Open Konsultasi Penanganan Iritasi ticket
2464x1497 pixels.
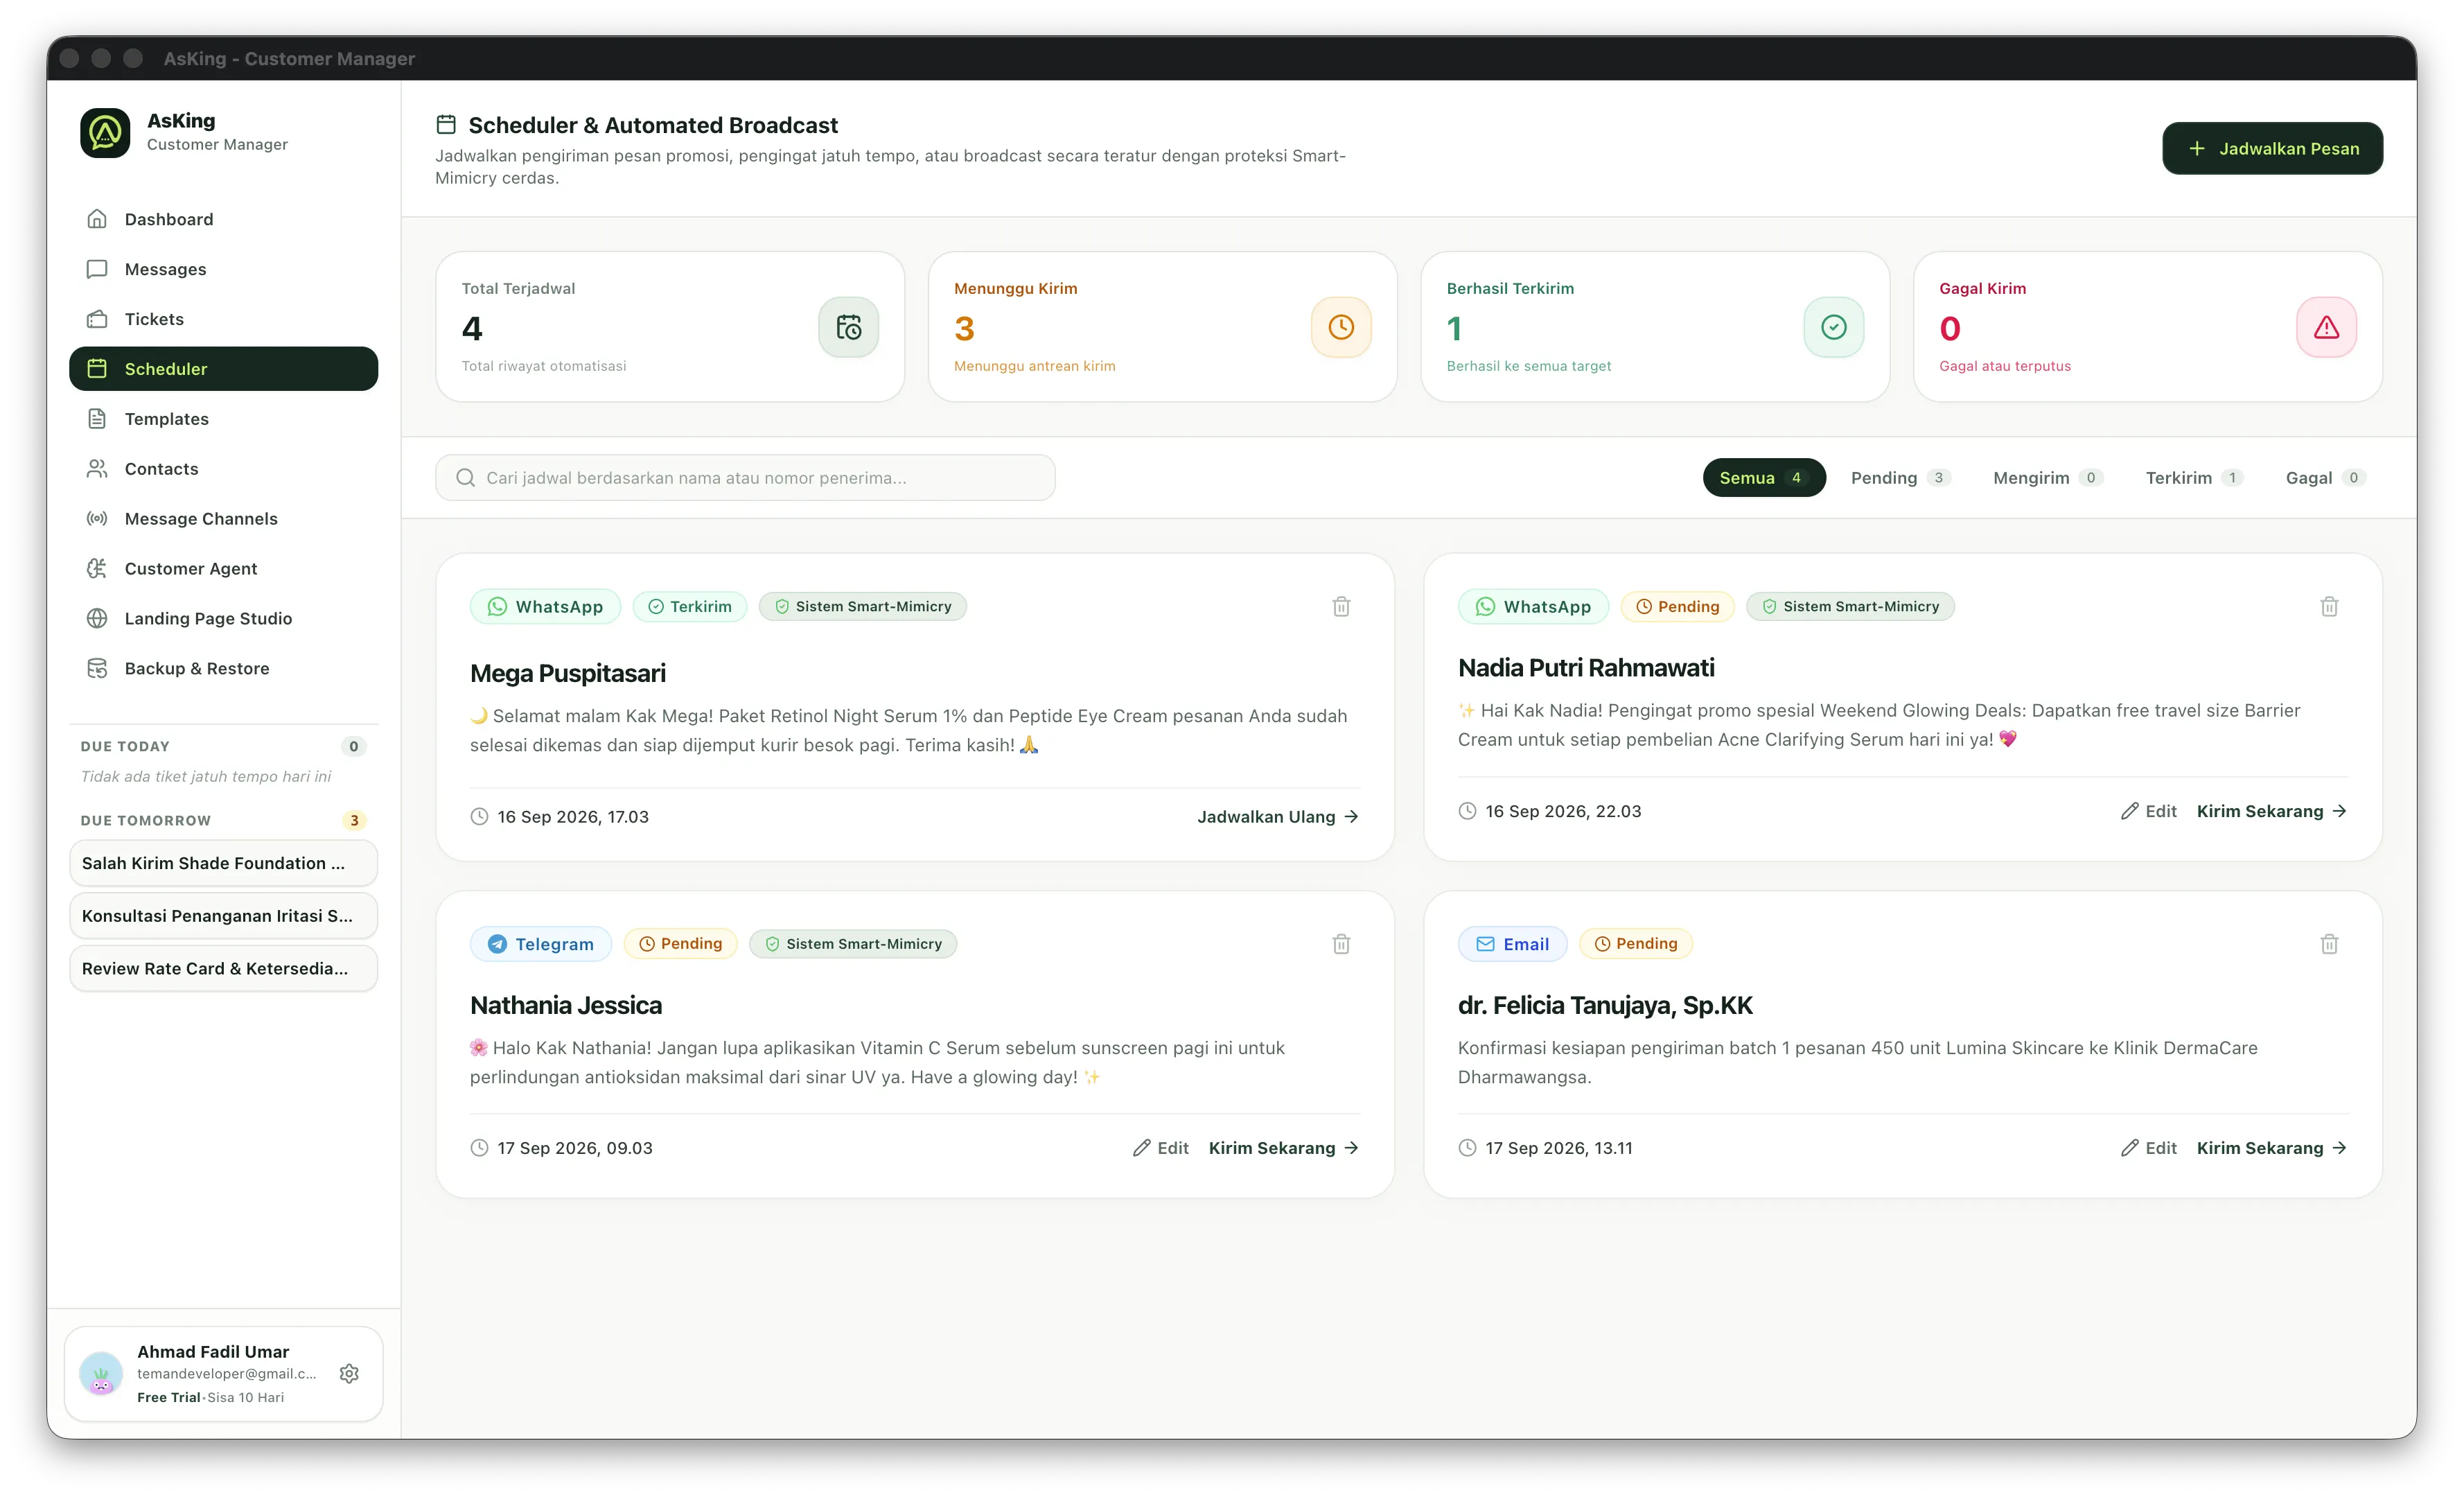[x=224, y=916]
